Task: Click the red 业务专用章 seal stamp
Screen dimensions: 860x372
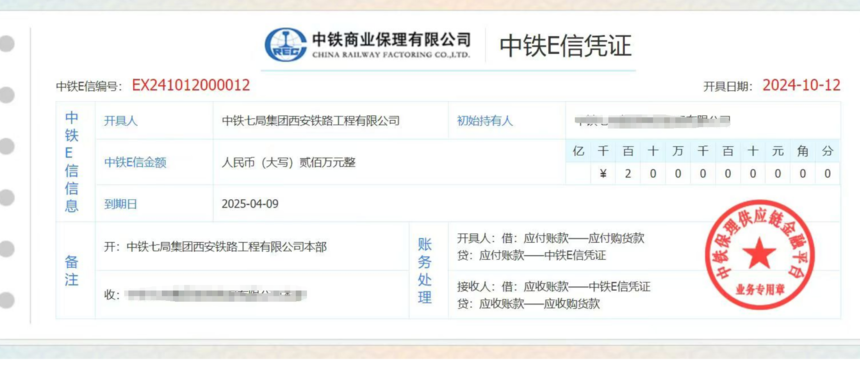Action: [x=759, y=255]
